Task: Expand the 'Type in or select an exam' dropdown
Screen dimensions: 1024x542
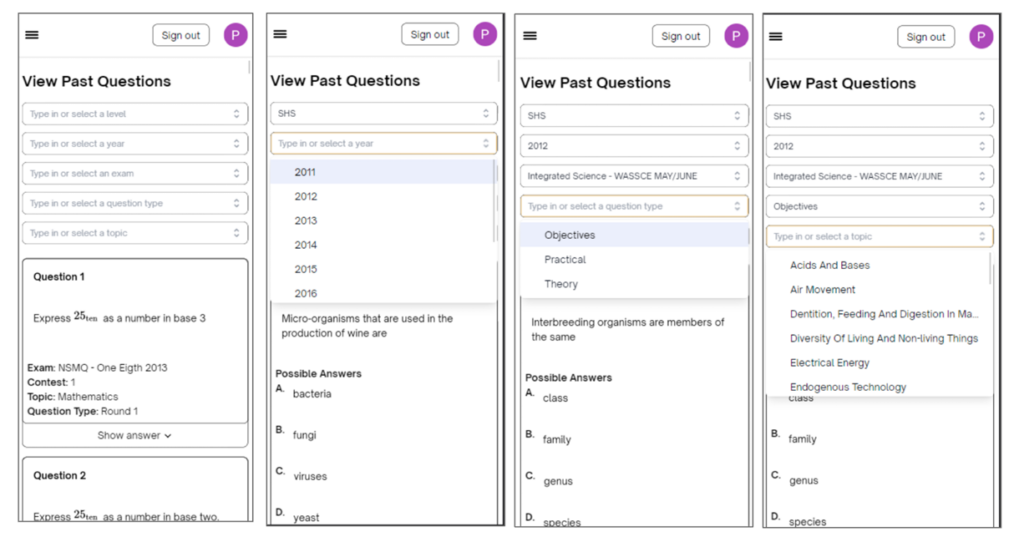Action: click(135, 173)
